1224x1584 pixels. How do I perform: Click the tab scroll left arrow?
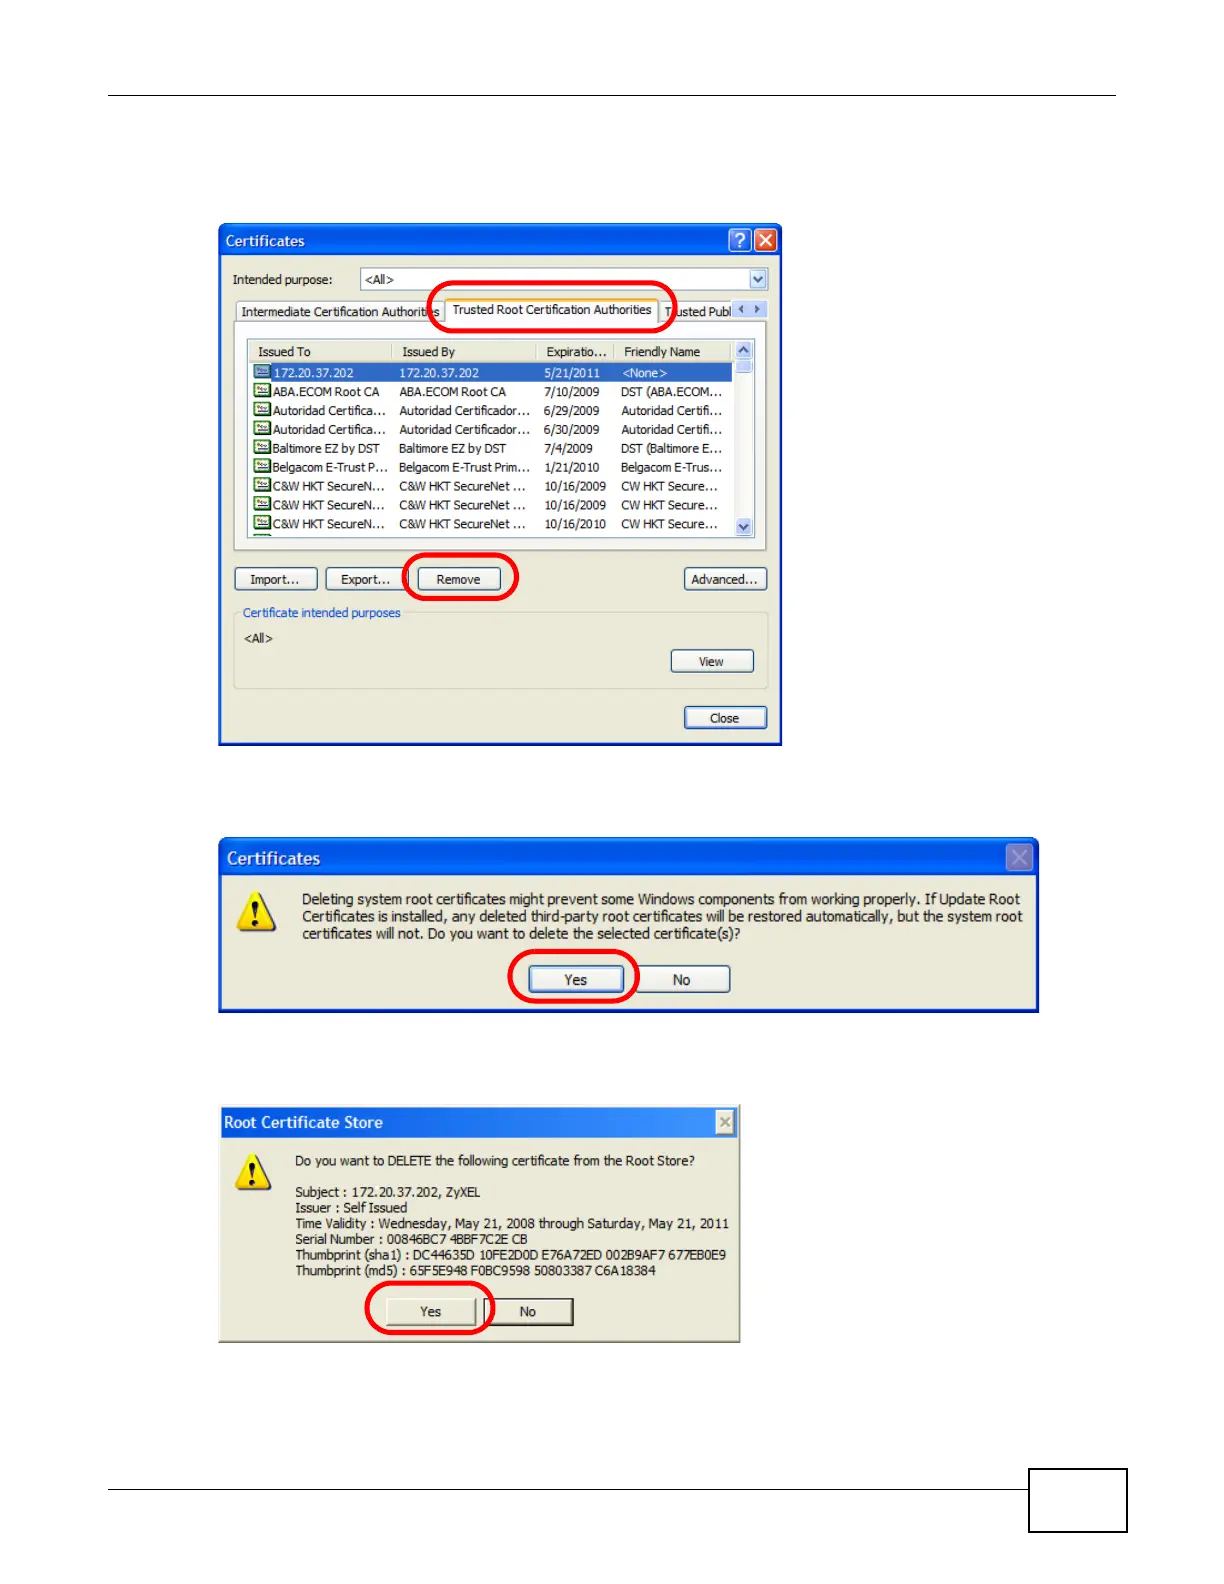(x=741, y=310)
